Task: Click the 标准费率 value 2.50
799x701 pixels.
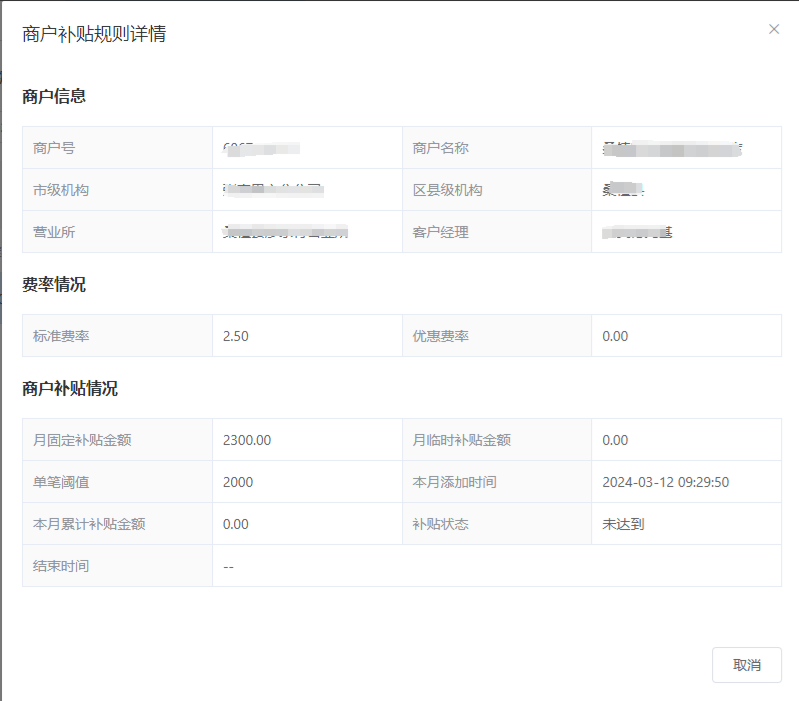Action: pos(236,336)
